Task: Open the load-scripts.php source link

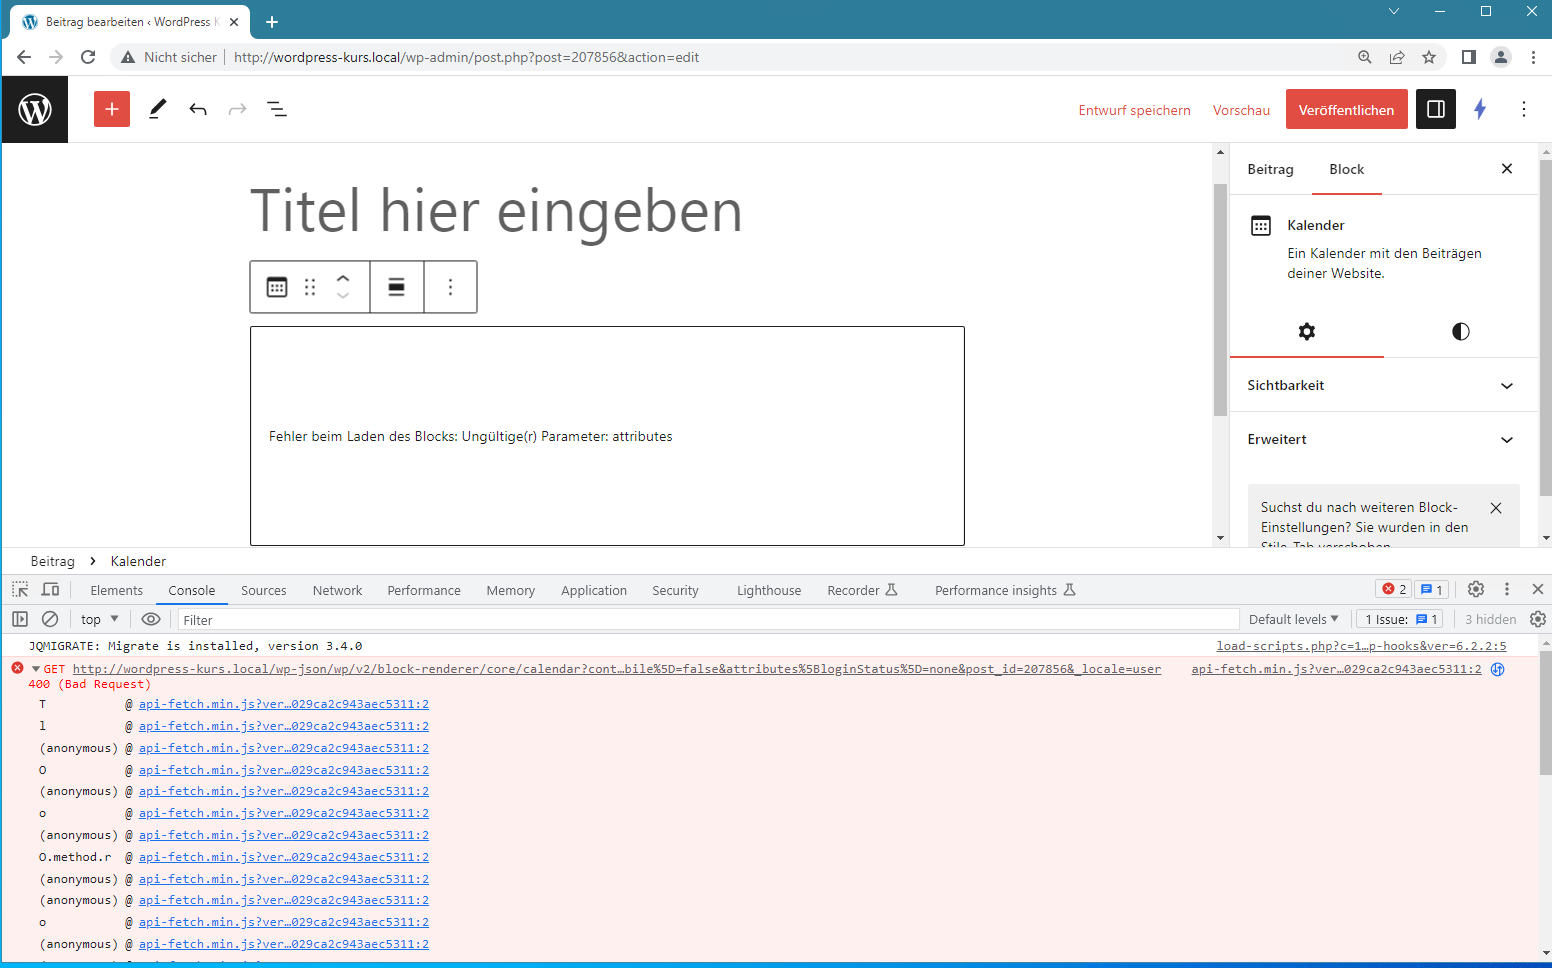Action: point(1361,646)
